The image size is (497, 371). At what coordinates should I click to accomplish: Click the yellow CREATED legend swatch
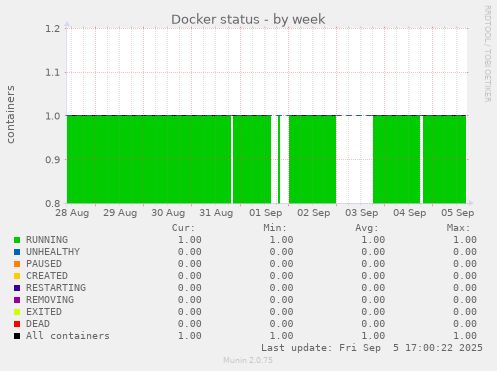(x=17, y=276)
